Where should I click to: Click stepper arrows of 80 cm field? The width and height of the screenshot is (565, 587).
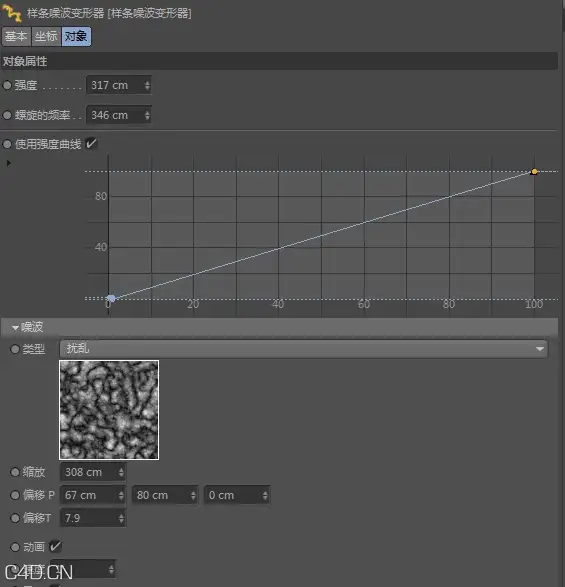coord(193,495)
